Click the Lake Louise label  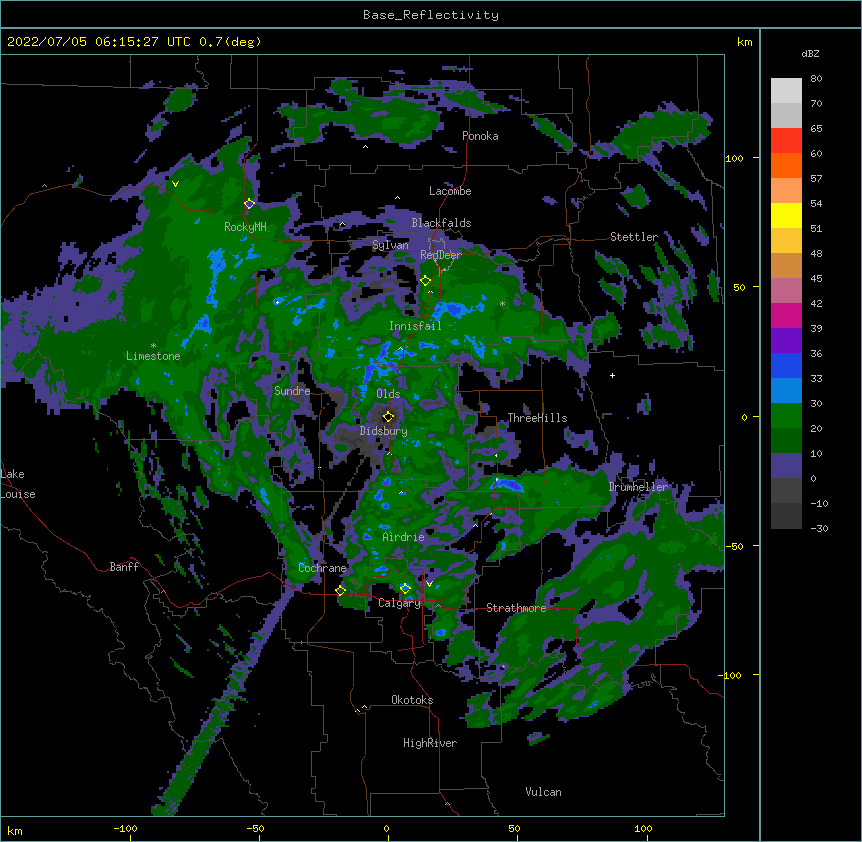tap(18, 484)
